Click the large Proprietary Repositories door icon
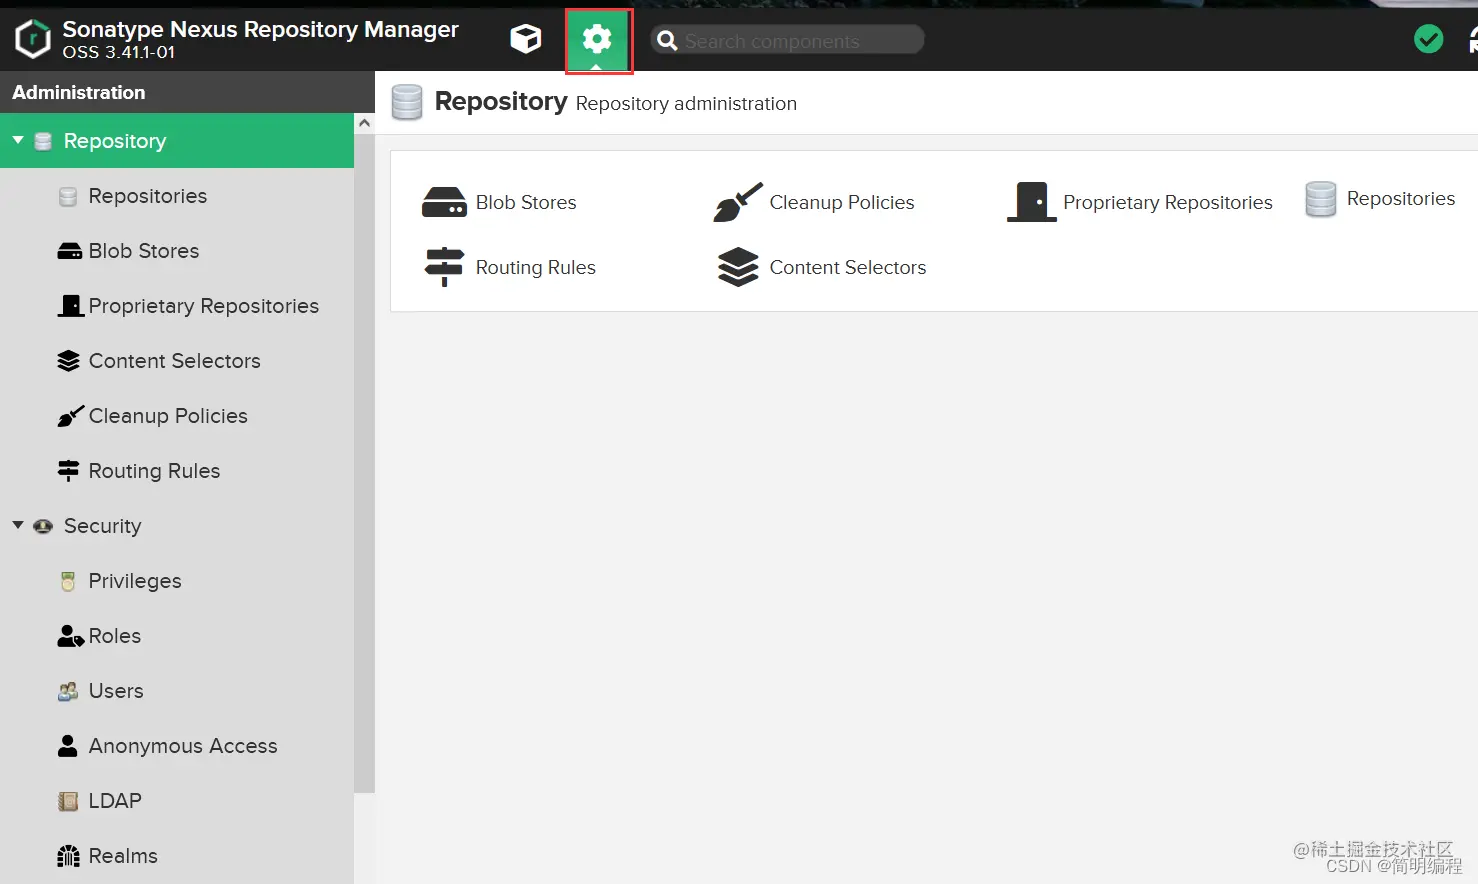 click(1032, 202)
